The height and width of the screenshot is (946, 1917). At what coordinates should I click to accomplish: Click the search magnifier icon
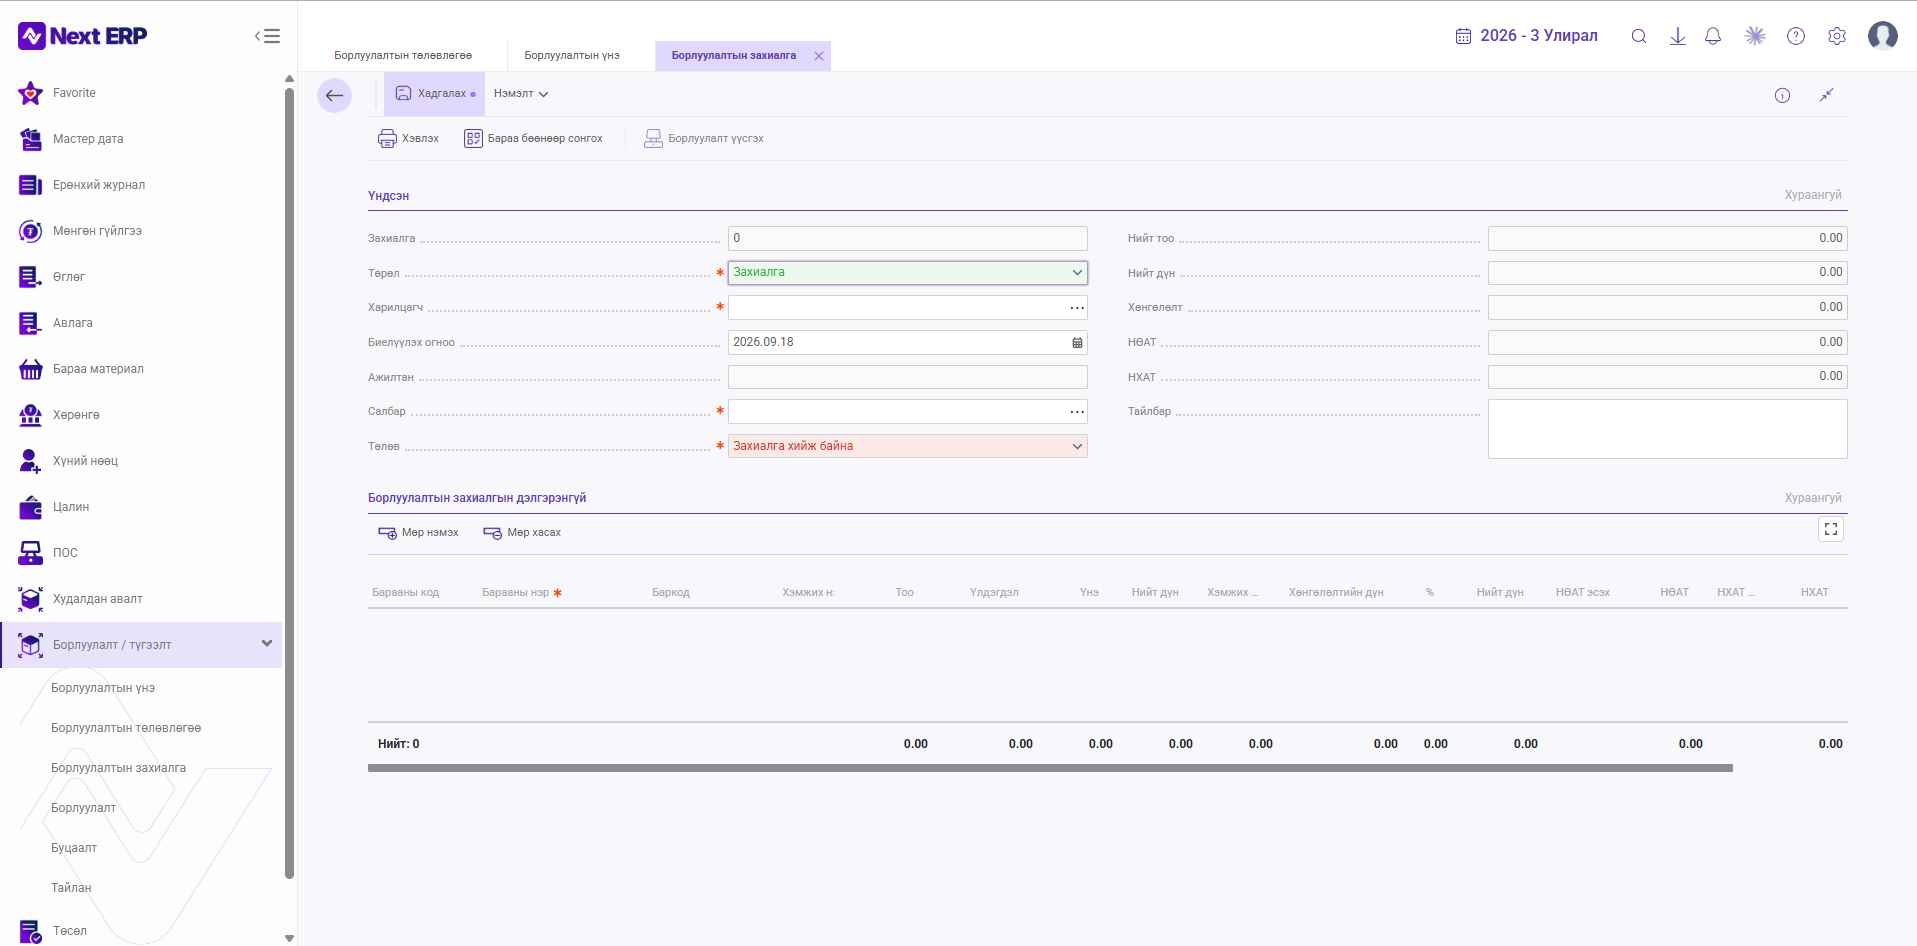1639,36
